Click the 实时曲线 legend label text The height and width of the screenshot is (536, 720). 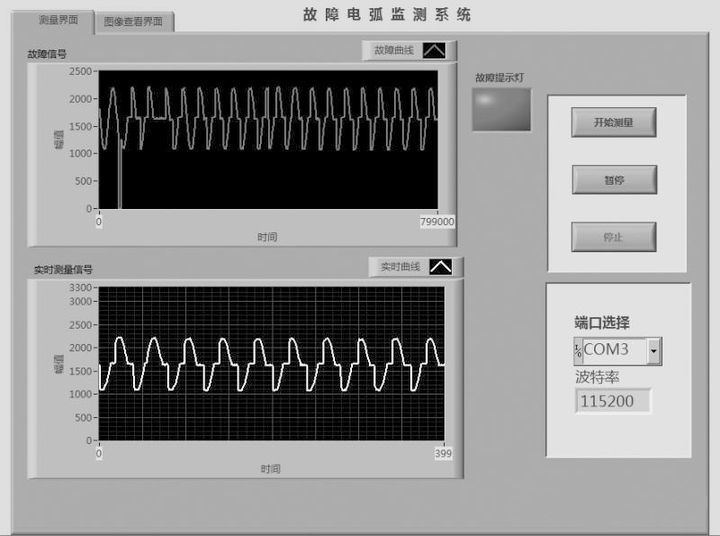pyautogui.click(x=399, y=267)
